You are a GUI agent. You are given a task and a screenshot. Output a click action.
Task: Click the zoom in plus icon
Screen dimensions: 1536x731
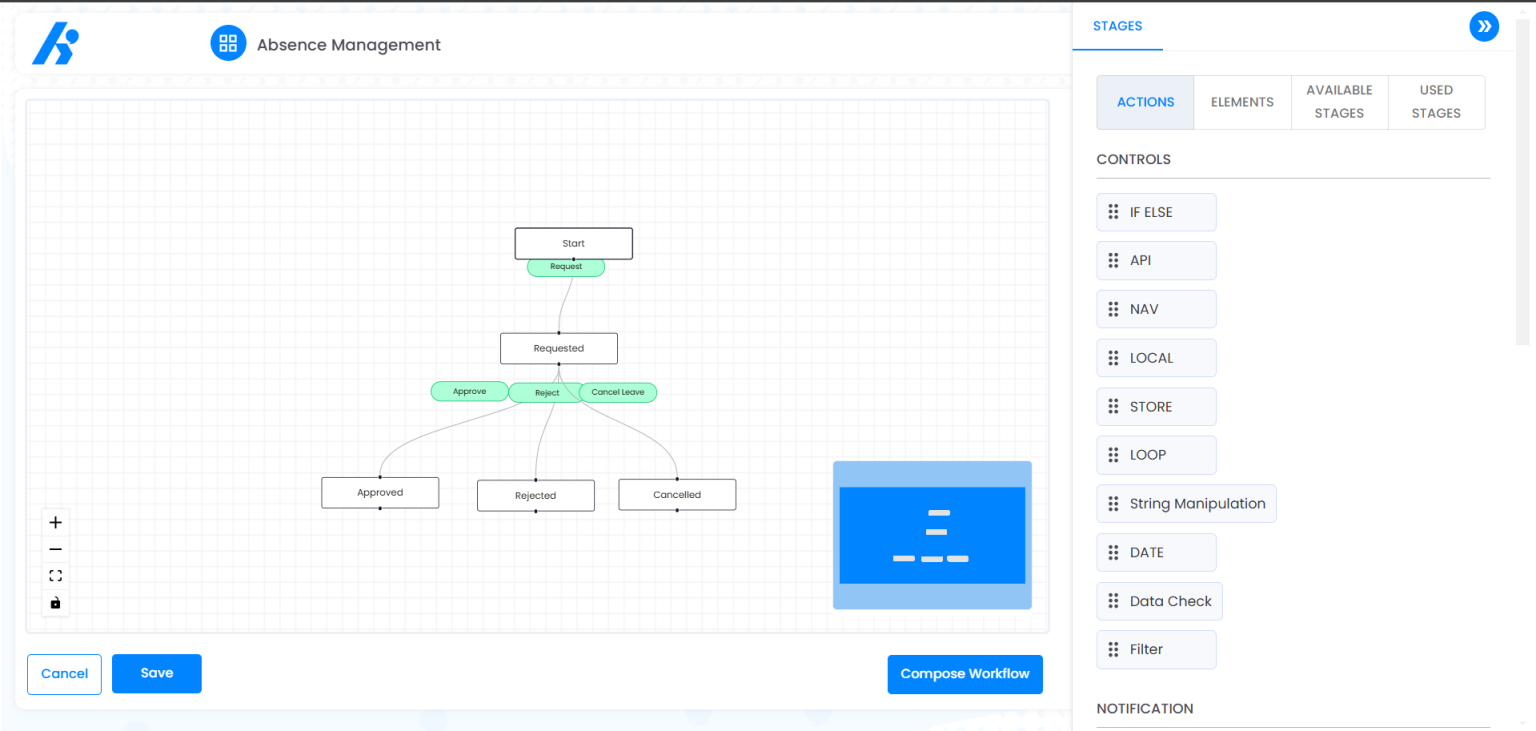(x=56, y=522)
